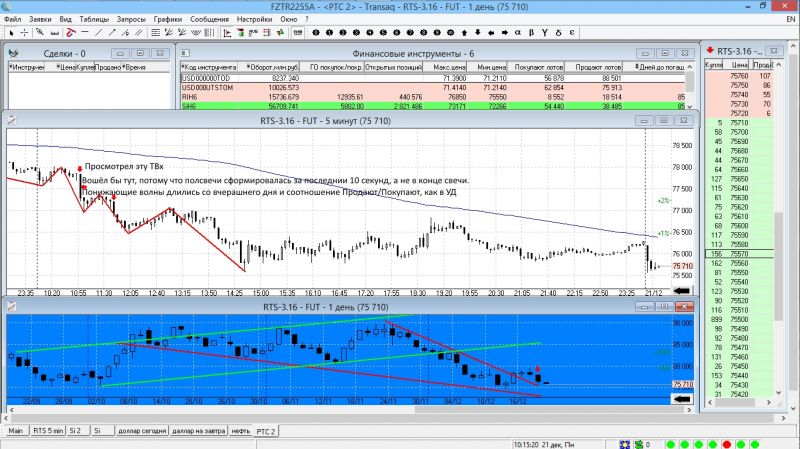Select the horizontal line tool
The height and width of the screenshot is (449, 800).
tap(85, 32)
